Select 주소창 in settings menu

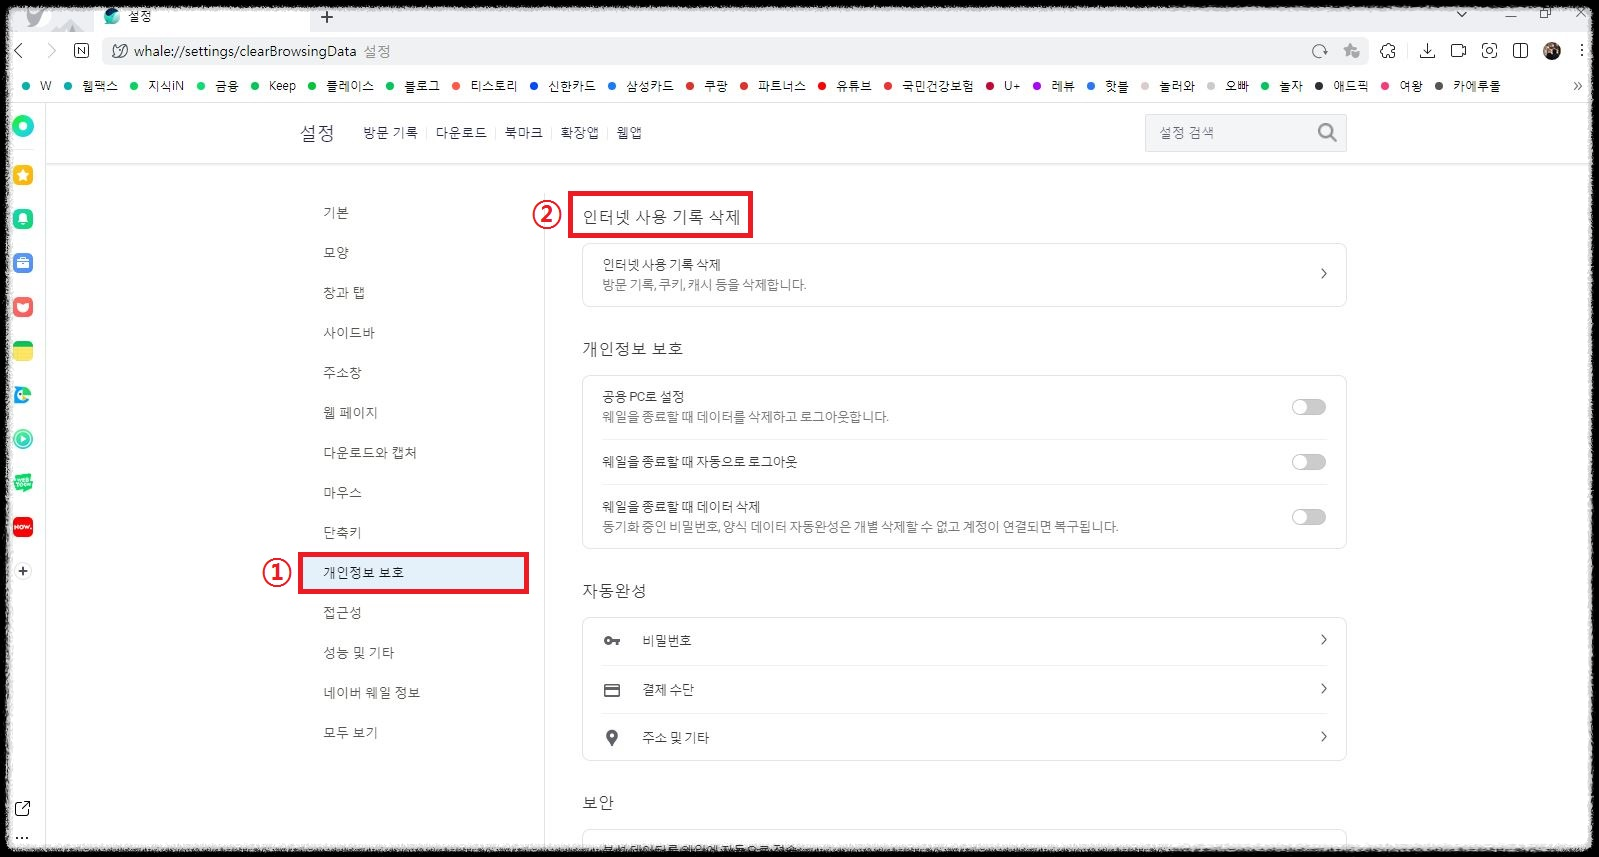click(342, 373)
